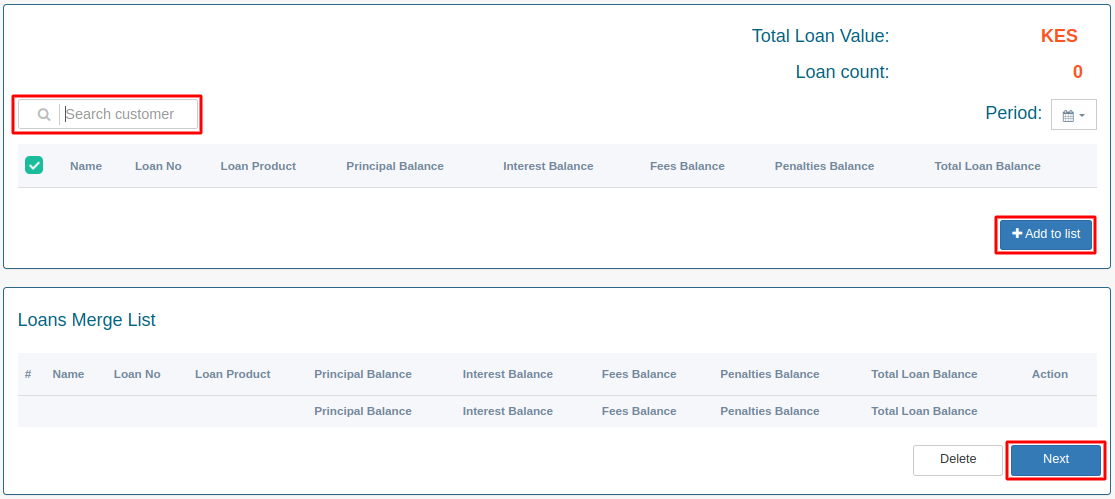Sort top table by Principal Balance
Image resolution: width=1115 pixels, height=499 pixels.
click(x=395, y=166)
